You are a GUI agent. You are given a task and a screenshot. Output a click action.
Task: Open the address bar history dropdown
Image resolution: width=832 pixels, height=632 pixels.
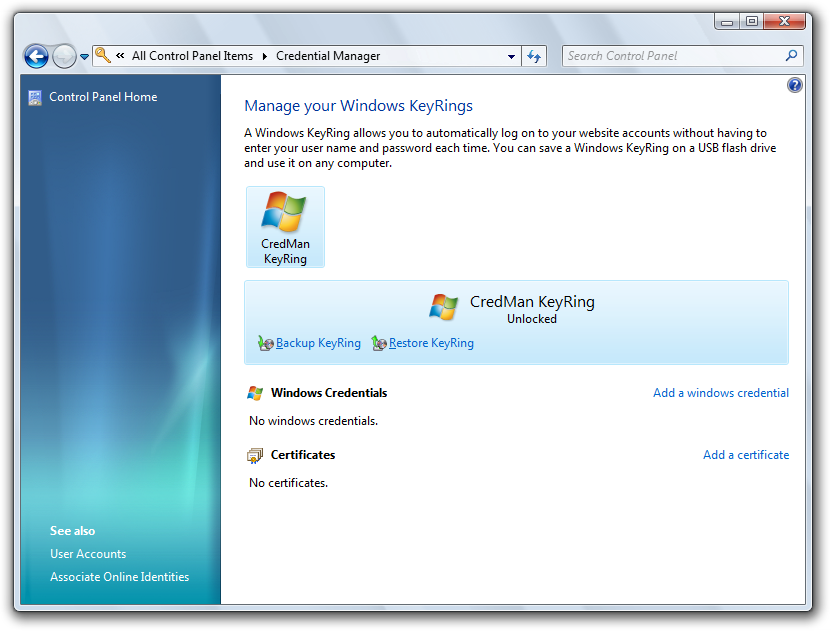point(511,56)
